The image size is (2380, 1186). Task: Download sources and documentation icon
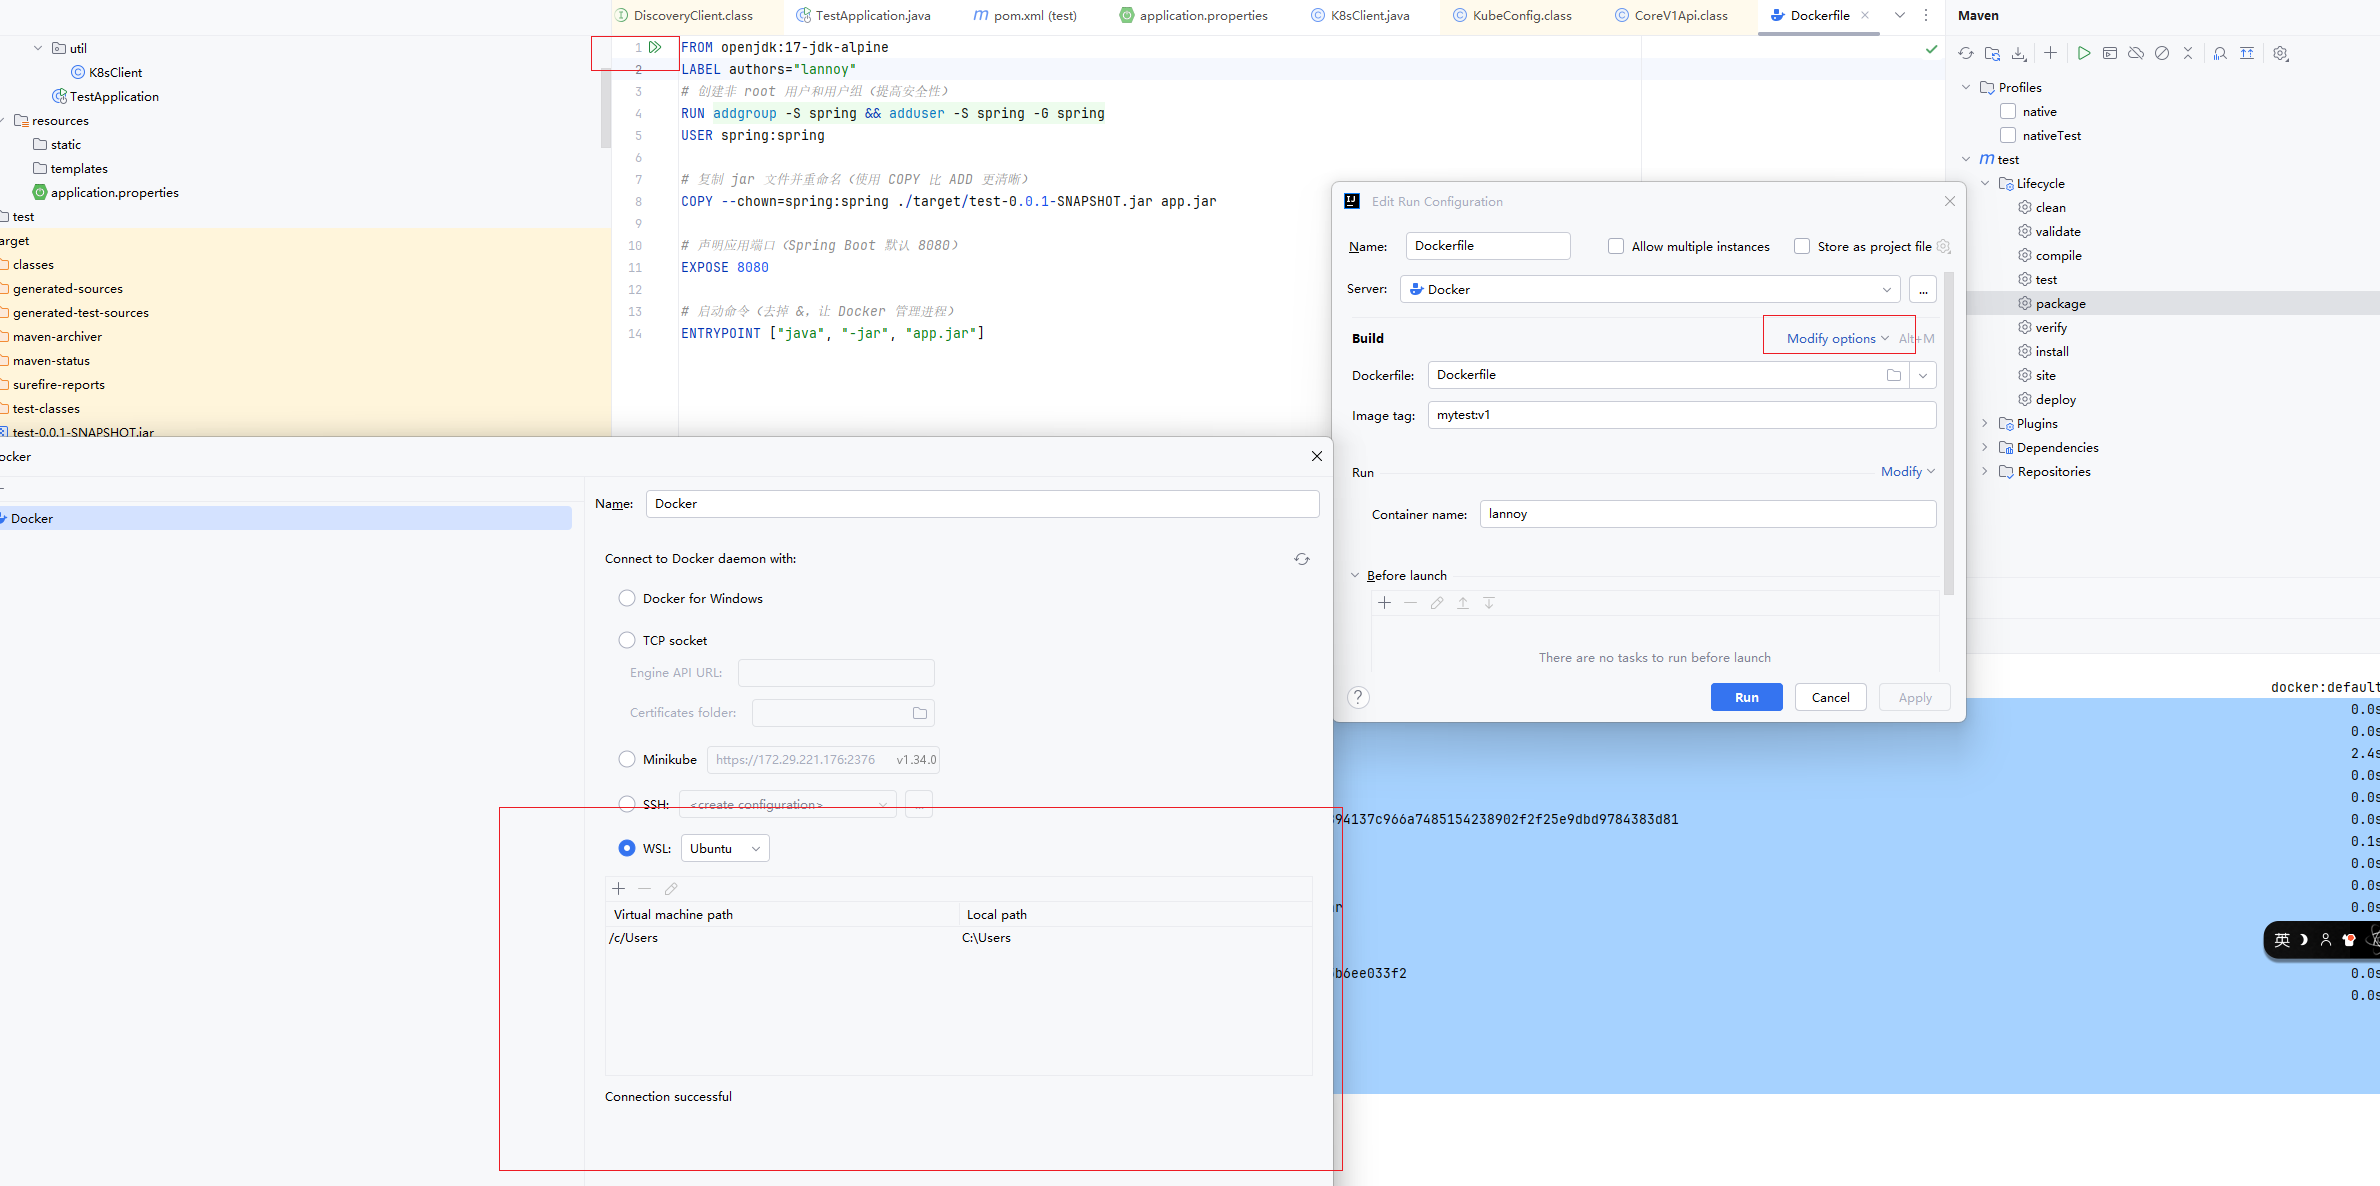click(x=2019, y=54)
